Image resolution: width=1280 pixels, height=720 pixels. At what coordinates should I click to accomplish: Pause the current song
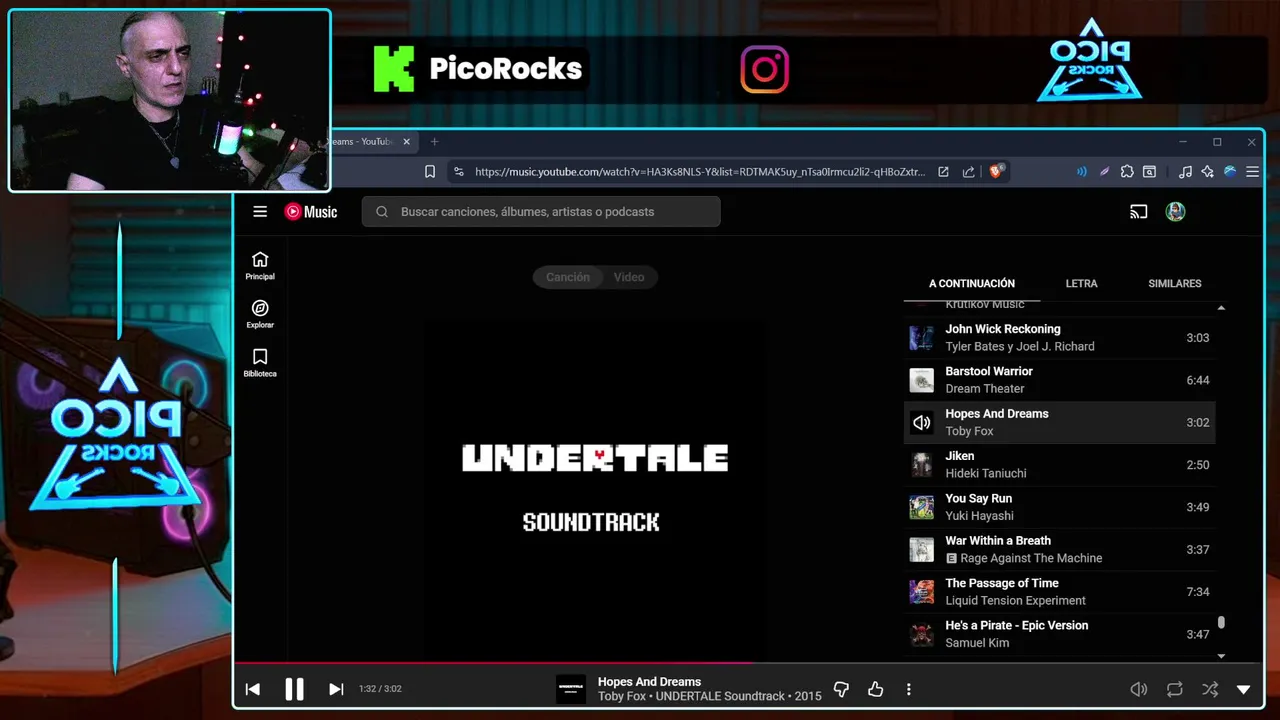point(294,689)
